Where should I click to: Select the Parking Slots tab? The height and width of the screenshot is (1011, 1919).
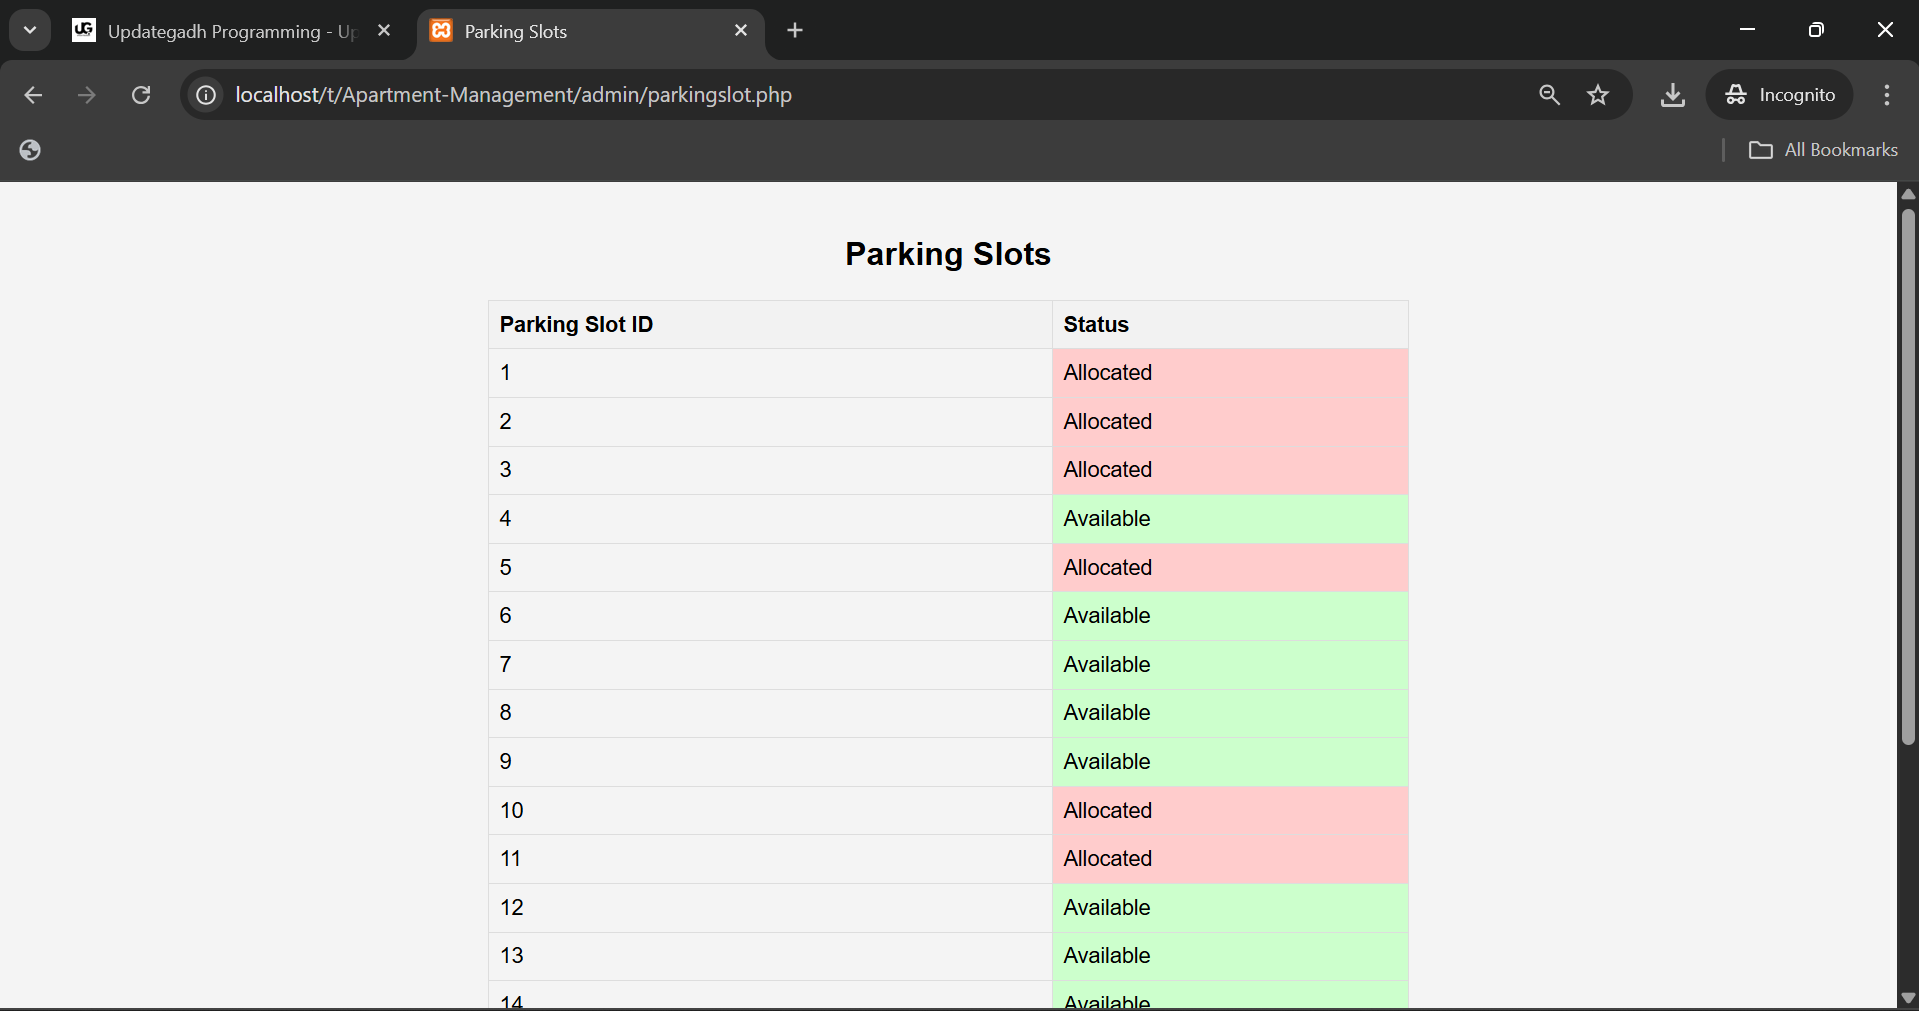click(x=580, y=32)
